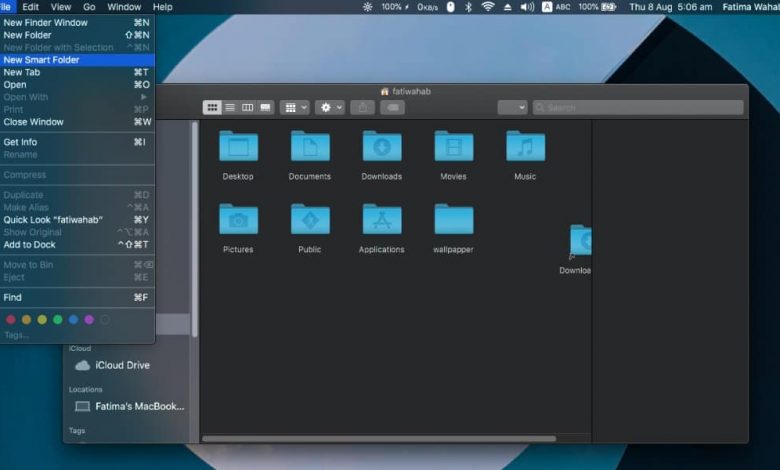780x470 pixels.
Task: Open the Edit menu in menu bar
Action: (30, 7)
